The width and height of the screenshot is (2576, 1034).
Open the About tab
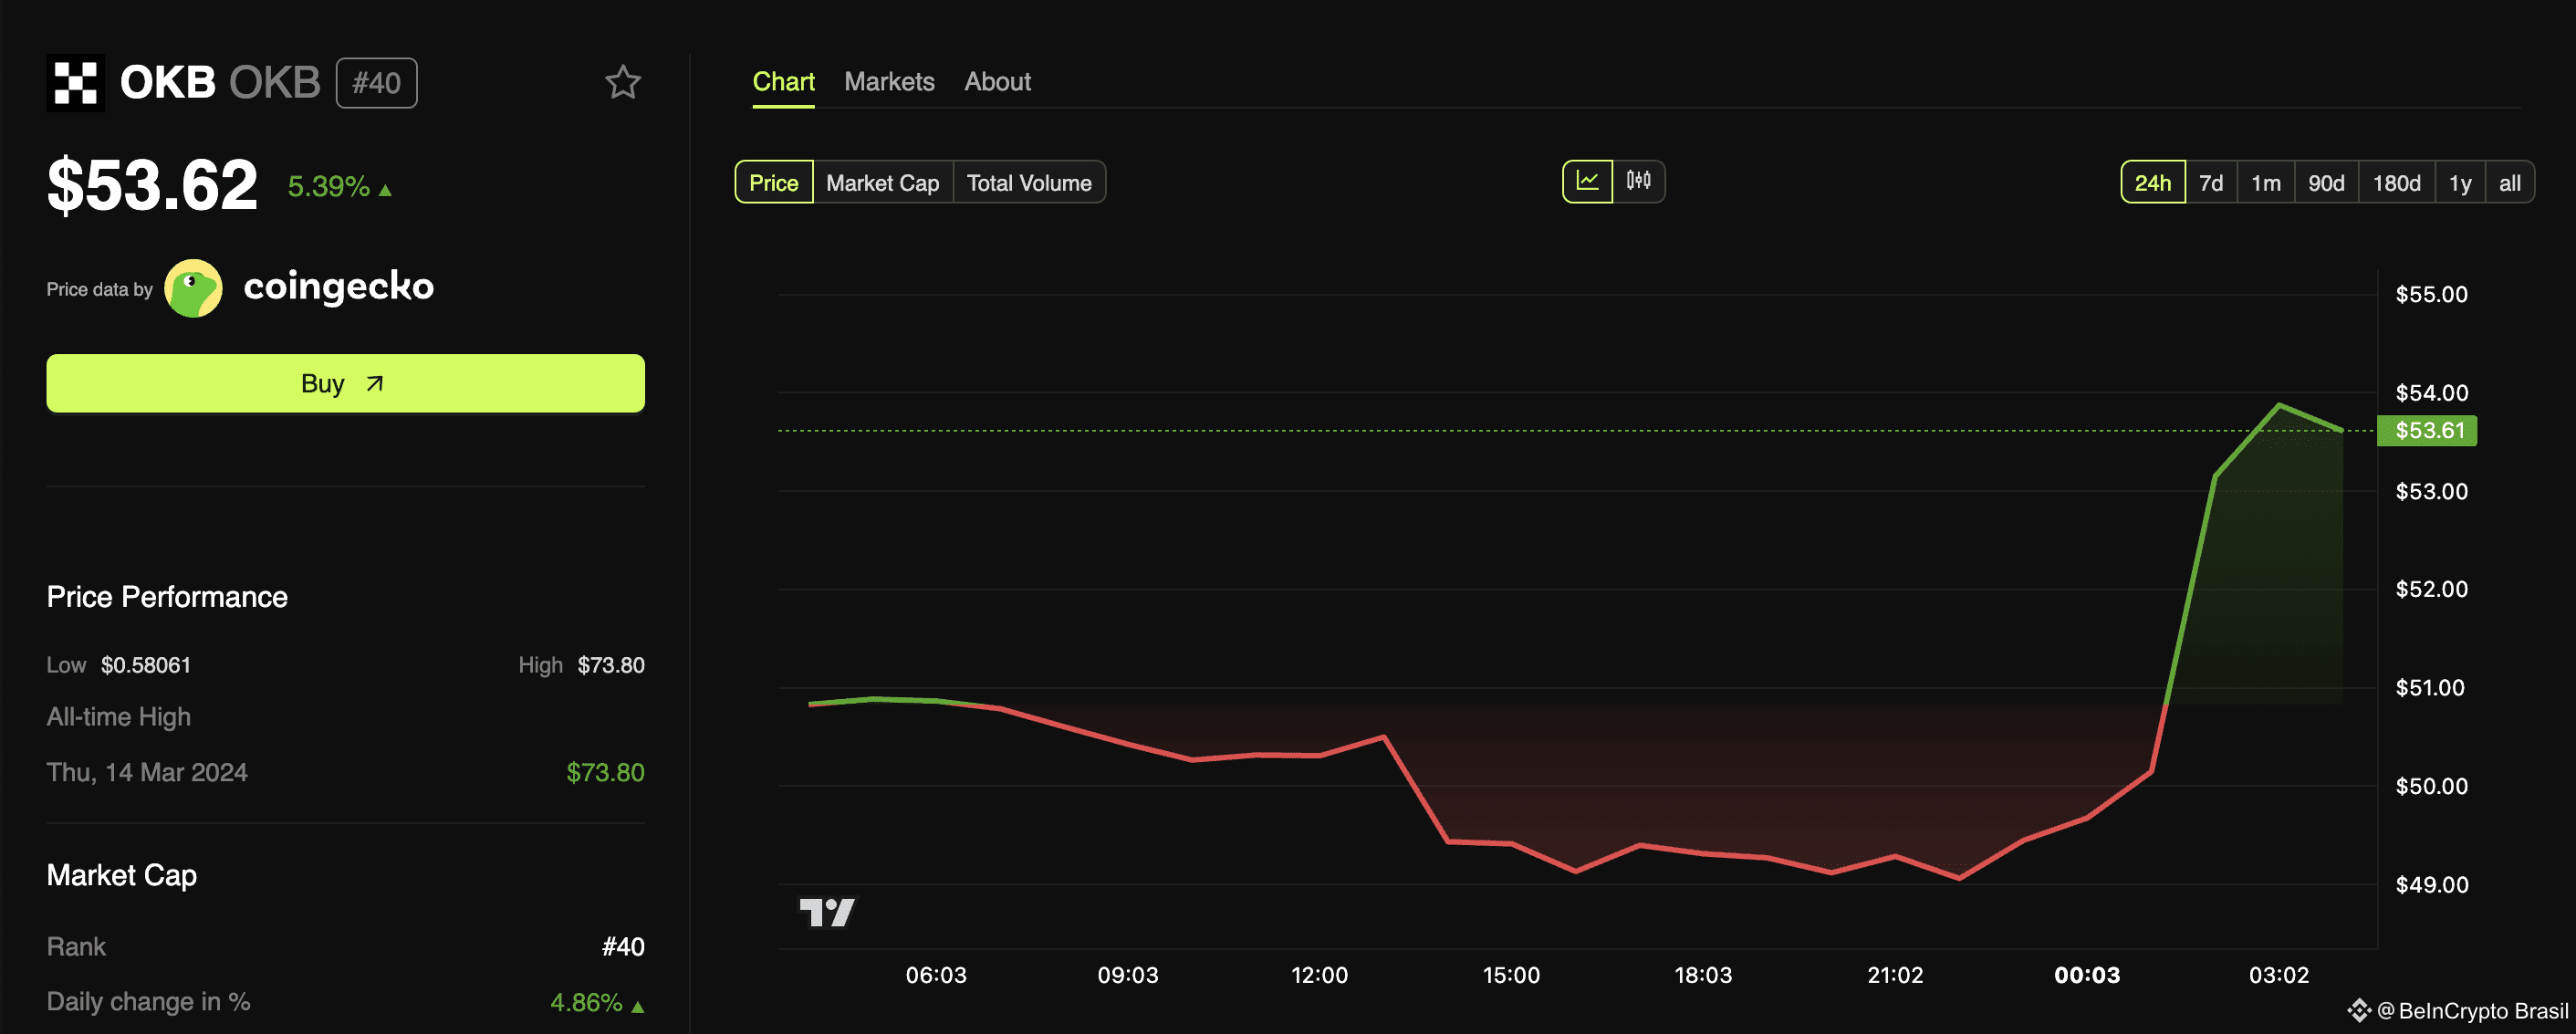click(997, 82)
